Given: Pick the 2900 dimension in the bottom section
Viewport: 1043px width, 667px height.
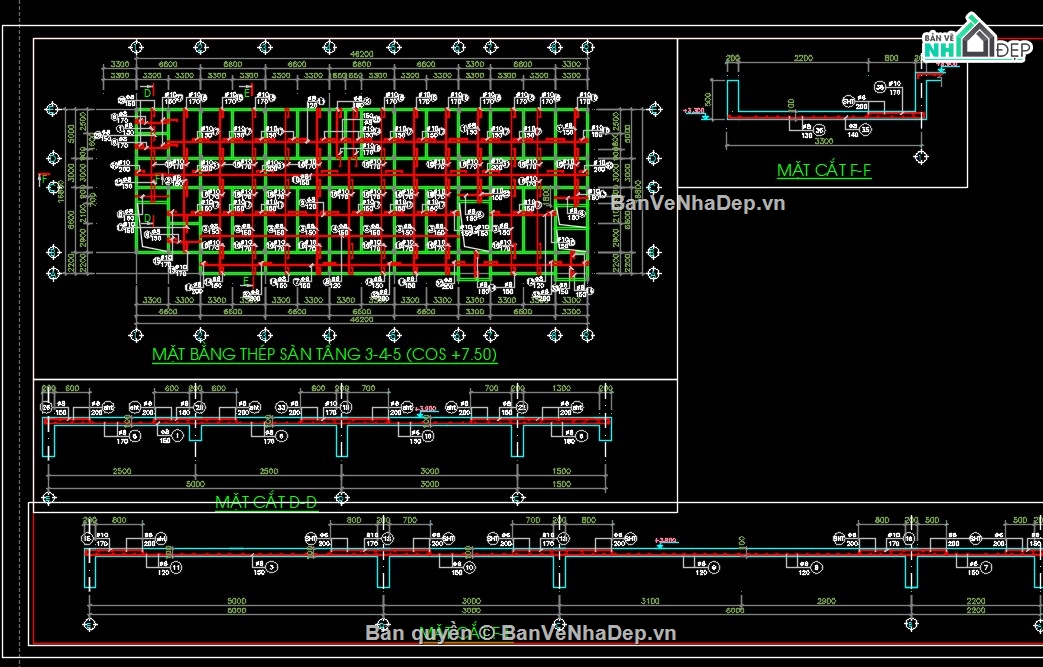Looking at the screenshot, I should click(826, 601).
